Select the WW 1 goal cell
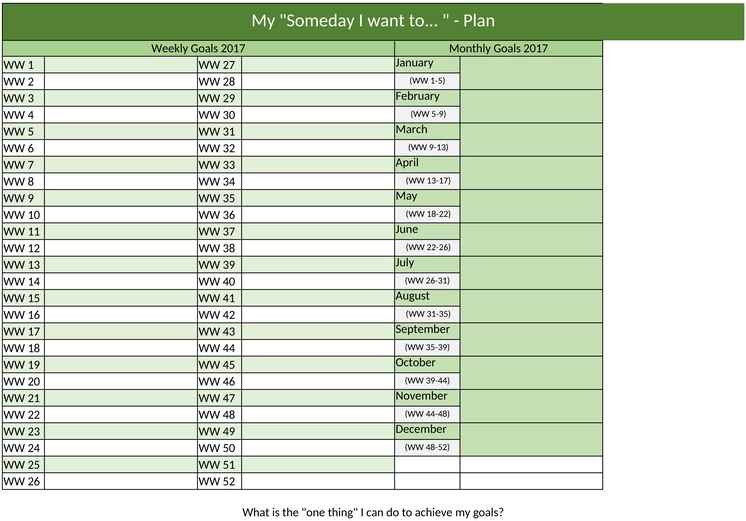The height and width of the screenshot is (521, 746). pyautogui.click(x=121, y=65)
